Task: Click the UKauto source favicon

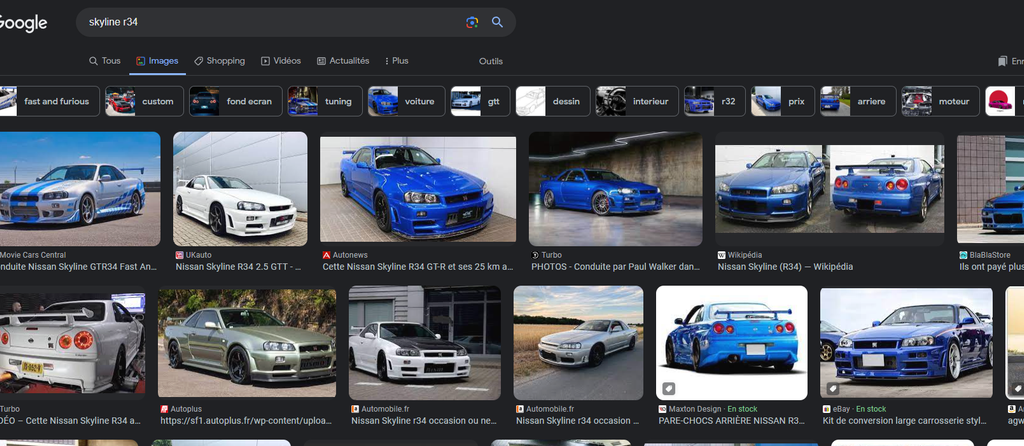Action: [179, 255]
